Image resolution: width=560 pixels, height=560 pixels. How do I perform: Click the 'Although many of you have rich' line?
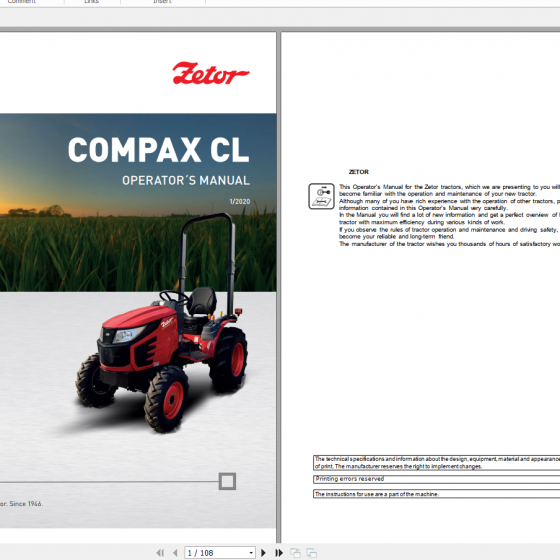[x=449, y=201]
